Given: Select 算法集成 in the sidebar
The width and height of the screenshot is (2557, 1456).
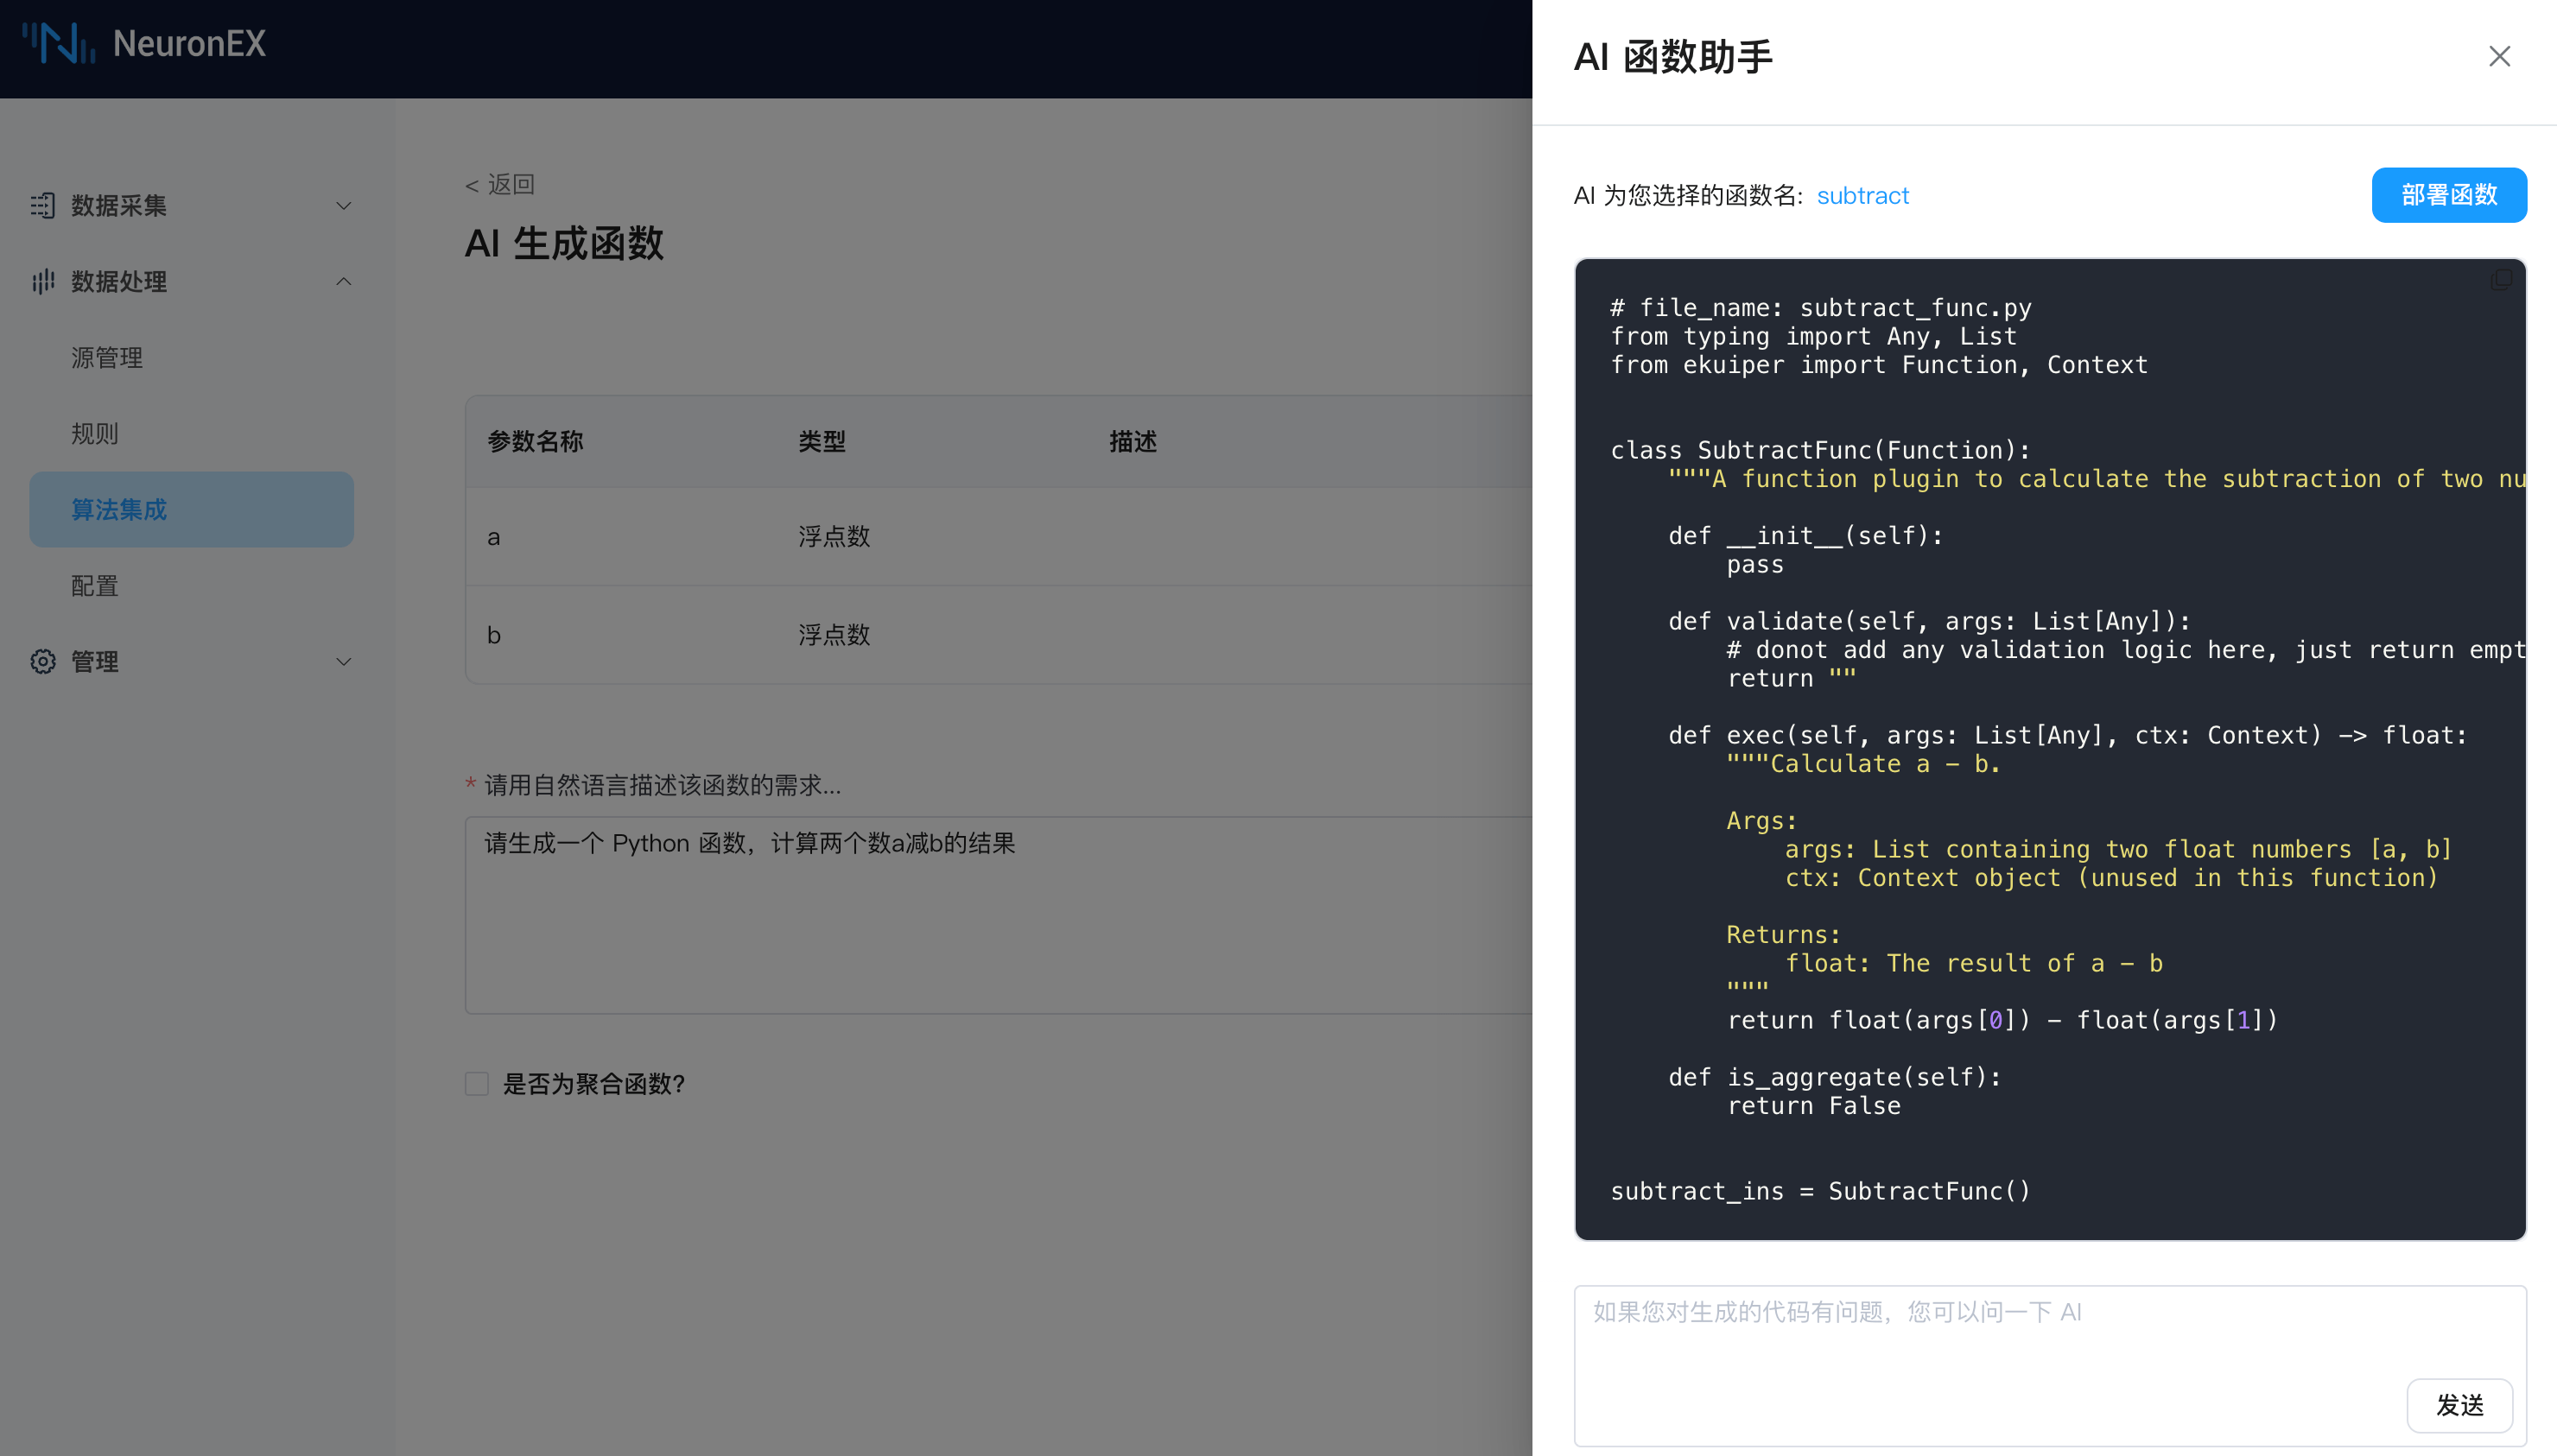Looking at the screenshot, I should tap(118, 509).
